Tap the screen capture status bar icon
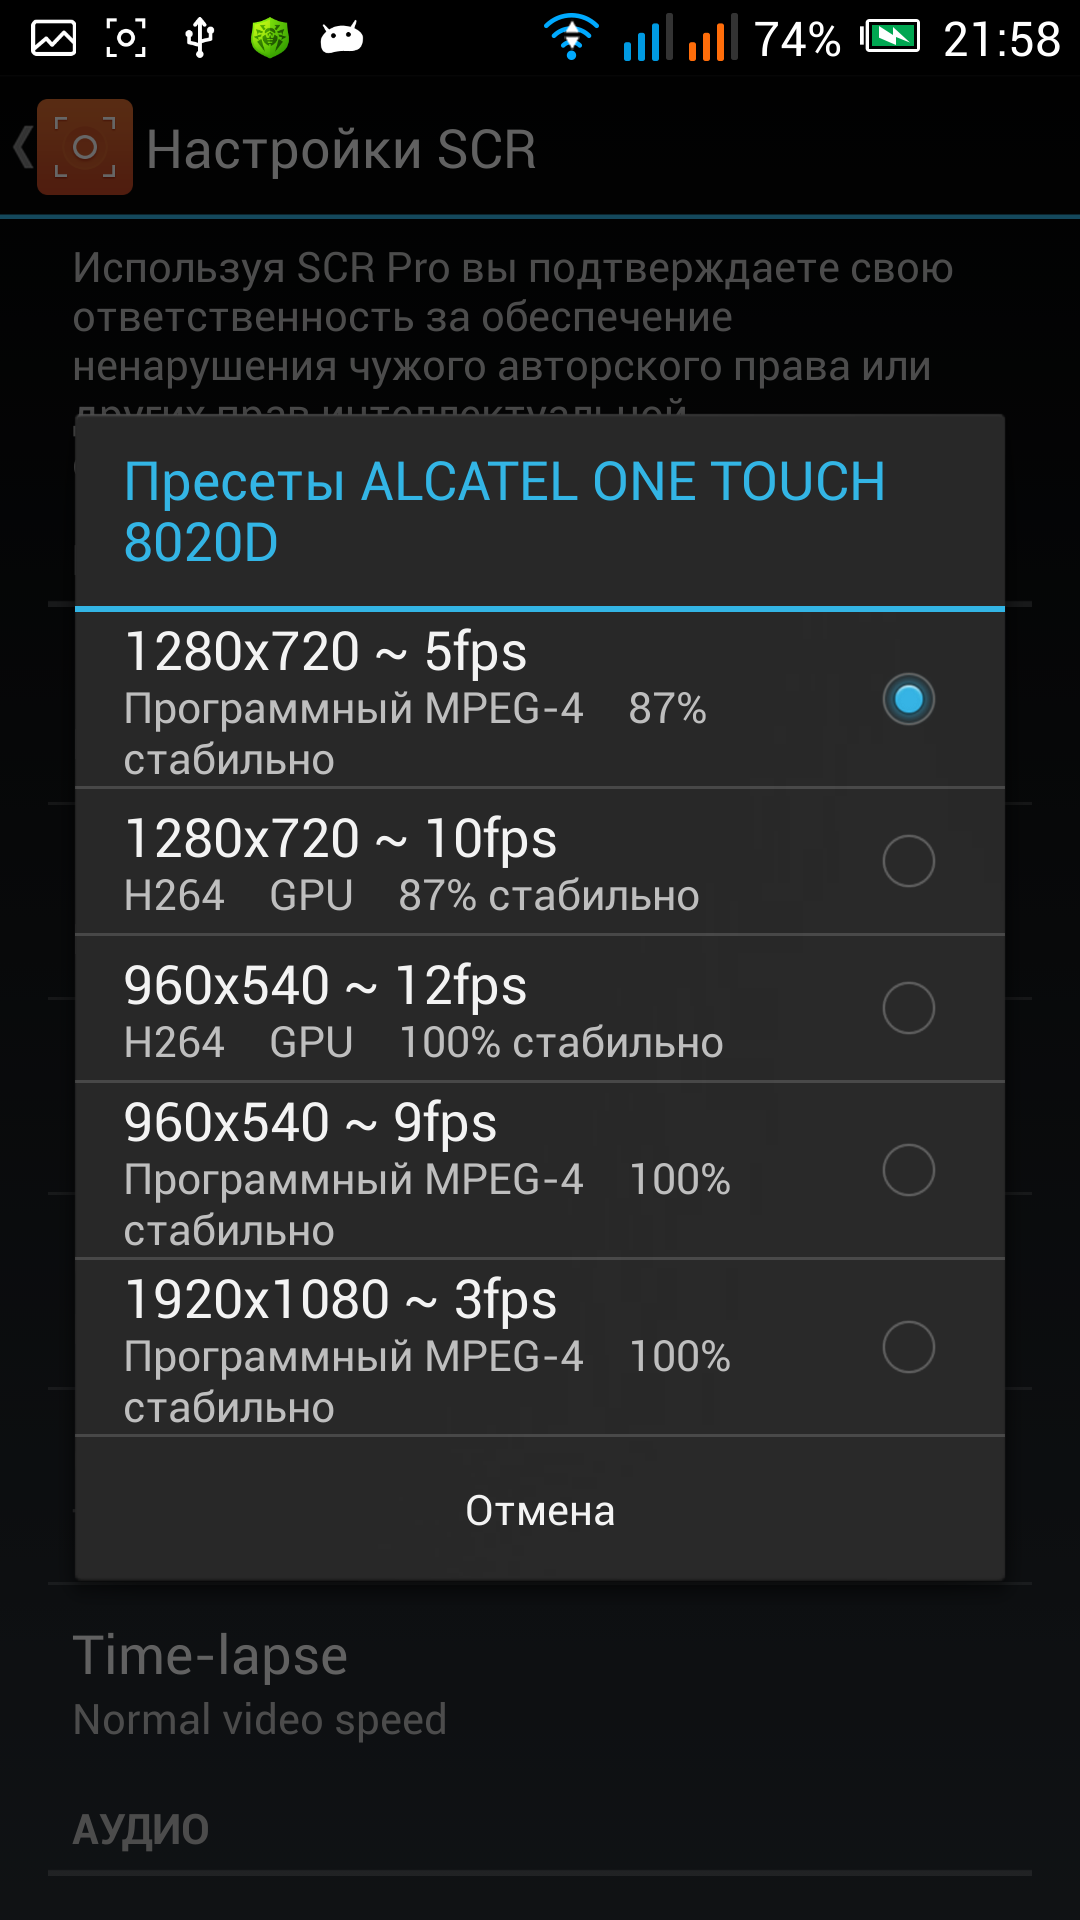Screen dimensions: 1080x1920 [x=126, y=39]
